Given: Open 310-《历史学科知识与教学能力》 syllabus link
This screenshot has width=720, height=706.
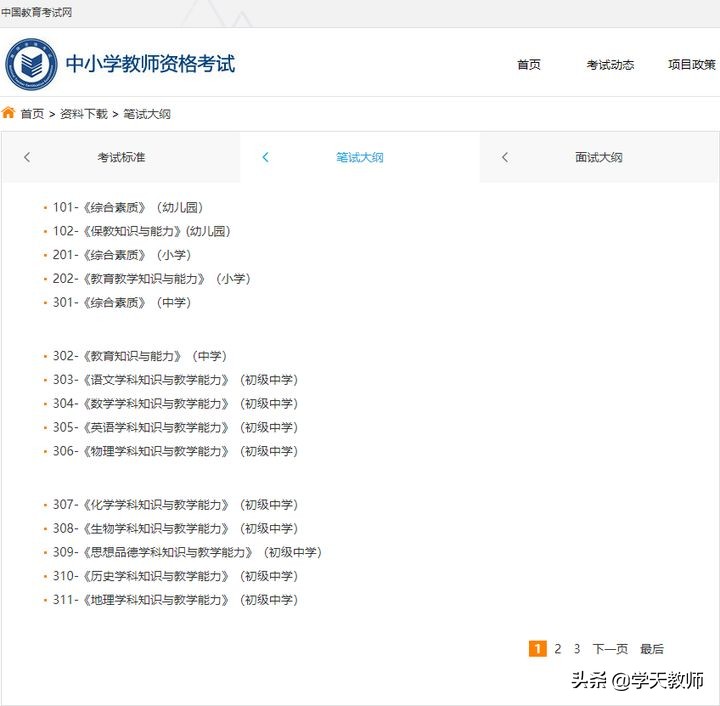Looking at the screenshot, I should [x=175, y=576].
